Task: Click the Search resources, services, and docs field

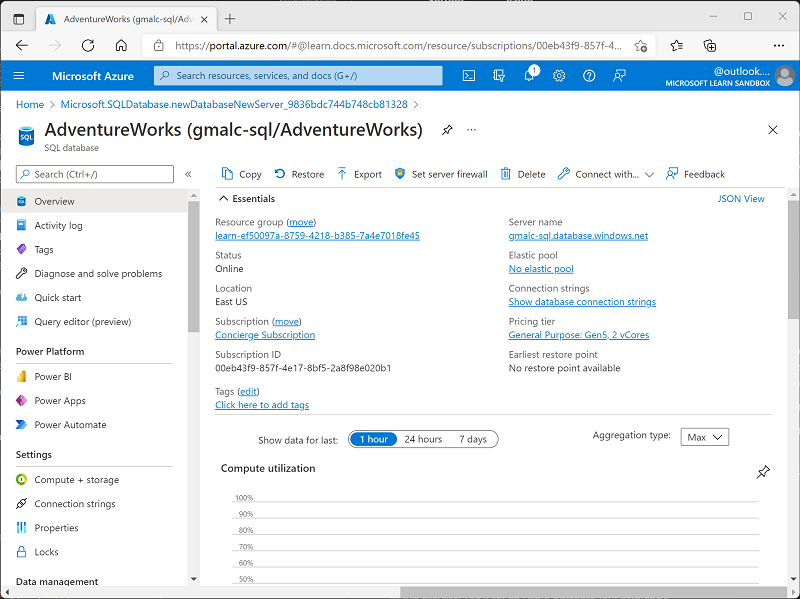Action: pos(298,76)
